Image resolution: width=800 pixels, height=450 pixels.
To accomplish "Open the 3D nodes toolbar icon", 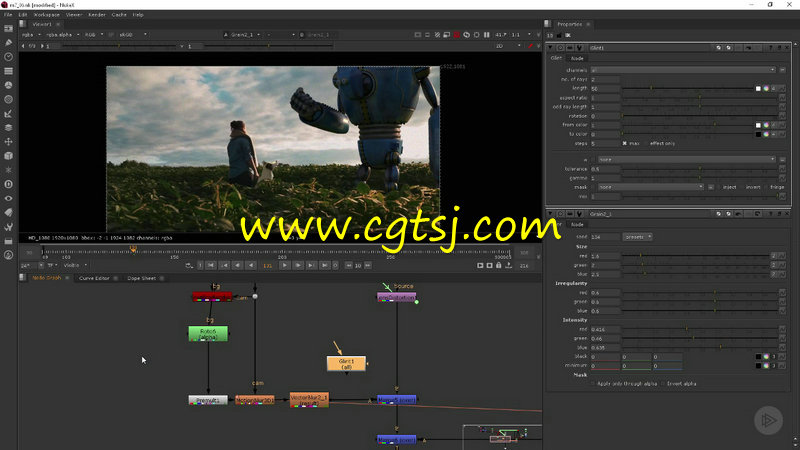I will [8, 156].
